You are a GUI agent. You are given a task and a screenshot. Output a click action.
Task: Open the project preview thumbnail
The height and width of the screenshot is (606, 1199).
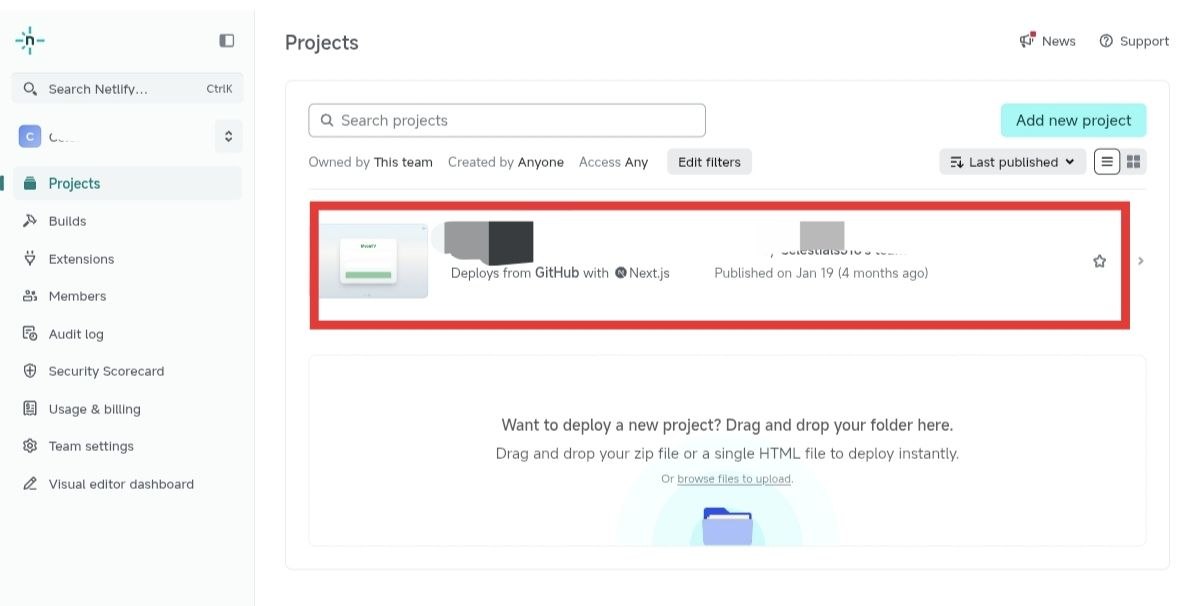[x=374, y=261]
